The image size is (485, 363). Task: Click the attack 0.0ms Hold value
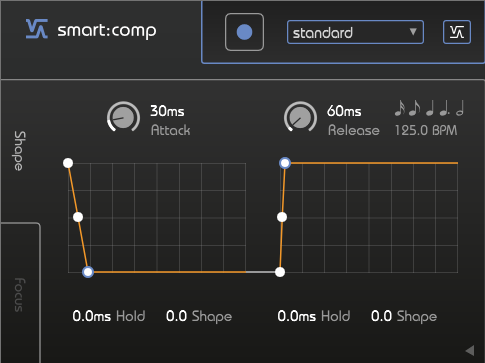click(92, 316)
